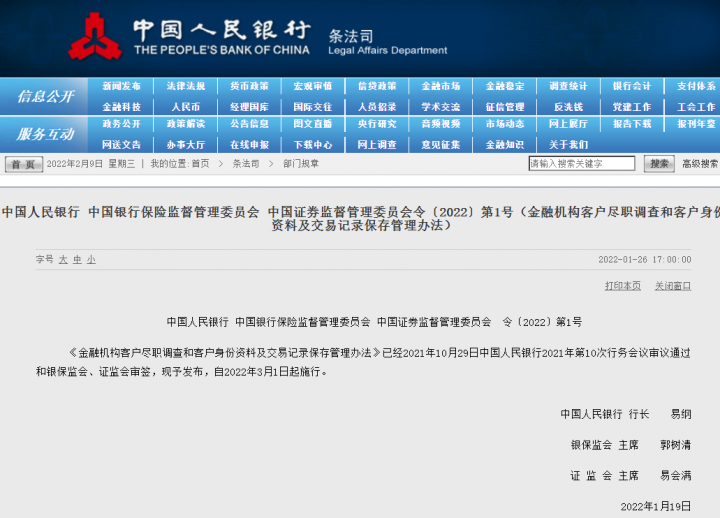Viewport: 720px width, 518px height.
Task: Open 金融科技 navigation item
Action: 121,107
